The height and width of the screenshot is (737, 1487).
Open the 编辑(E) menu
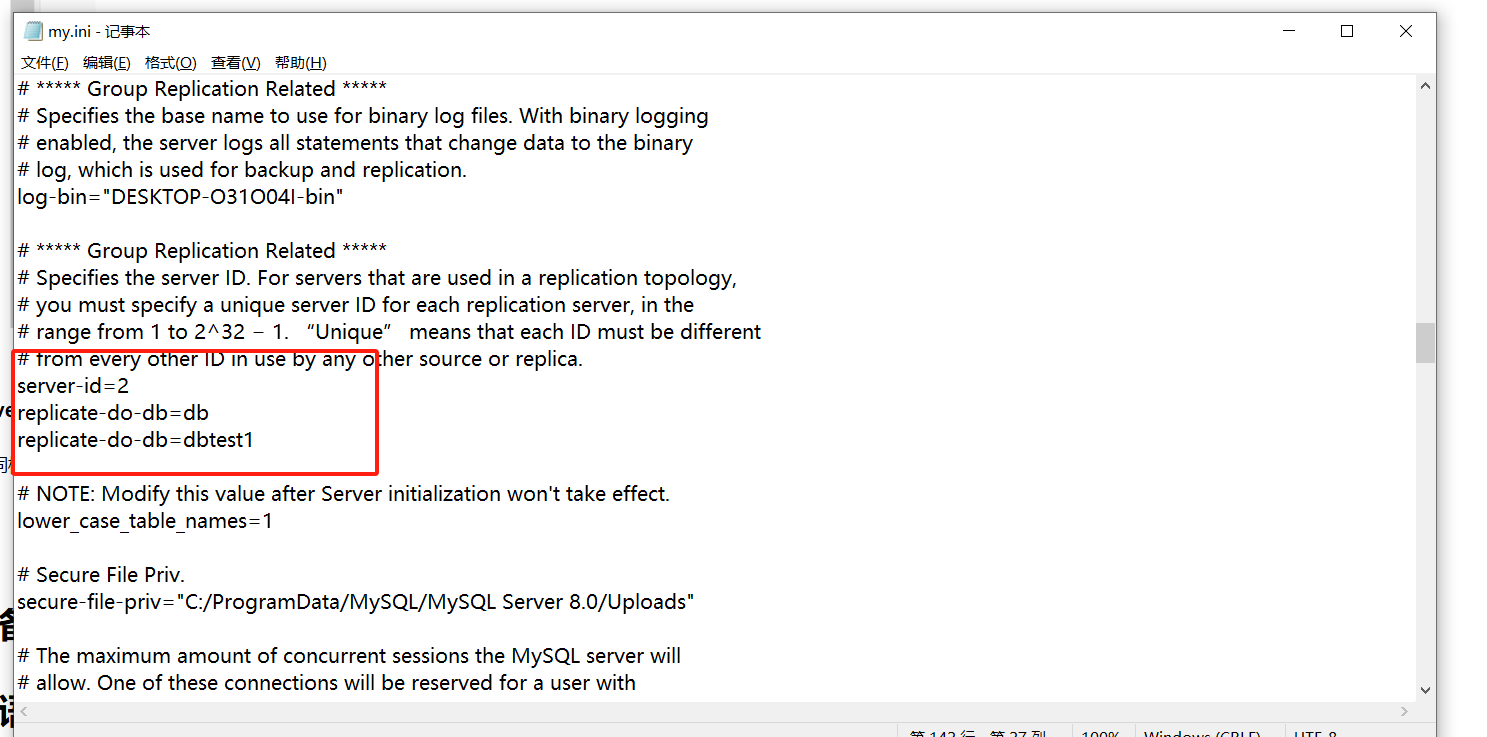(x=107, y=63)
